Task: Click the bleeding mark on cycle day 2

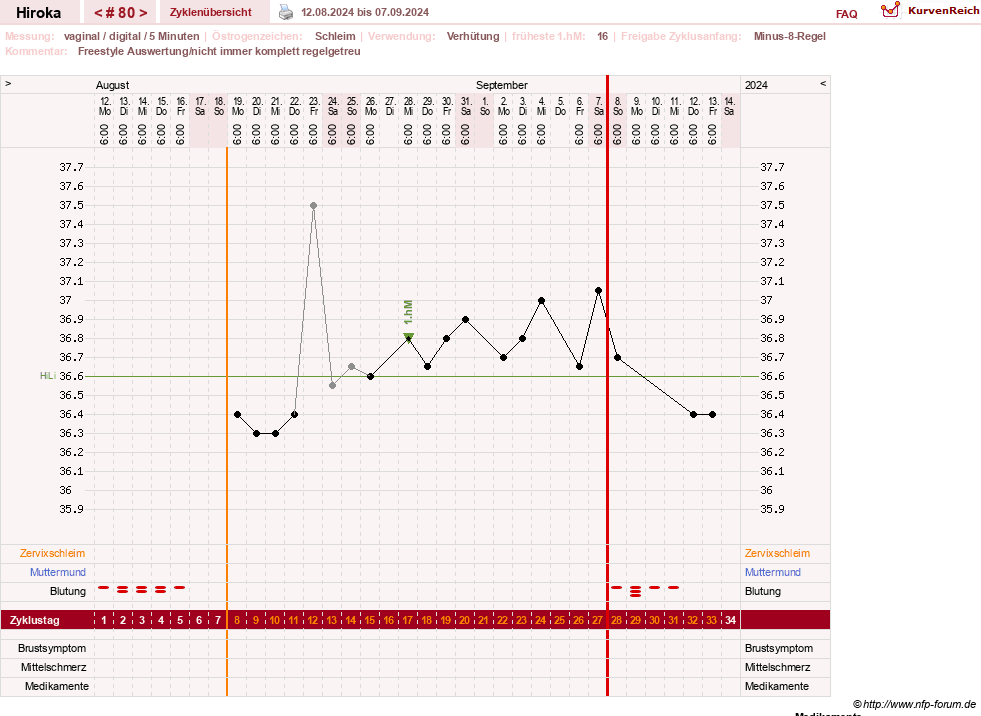Action: 123,590
